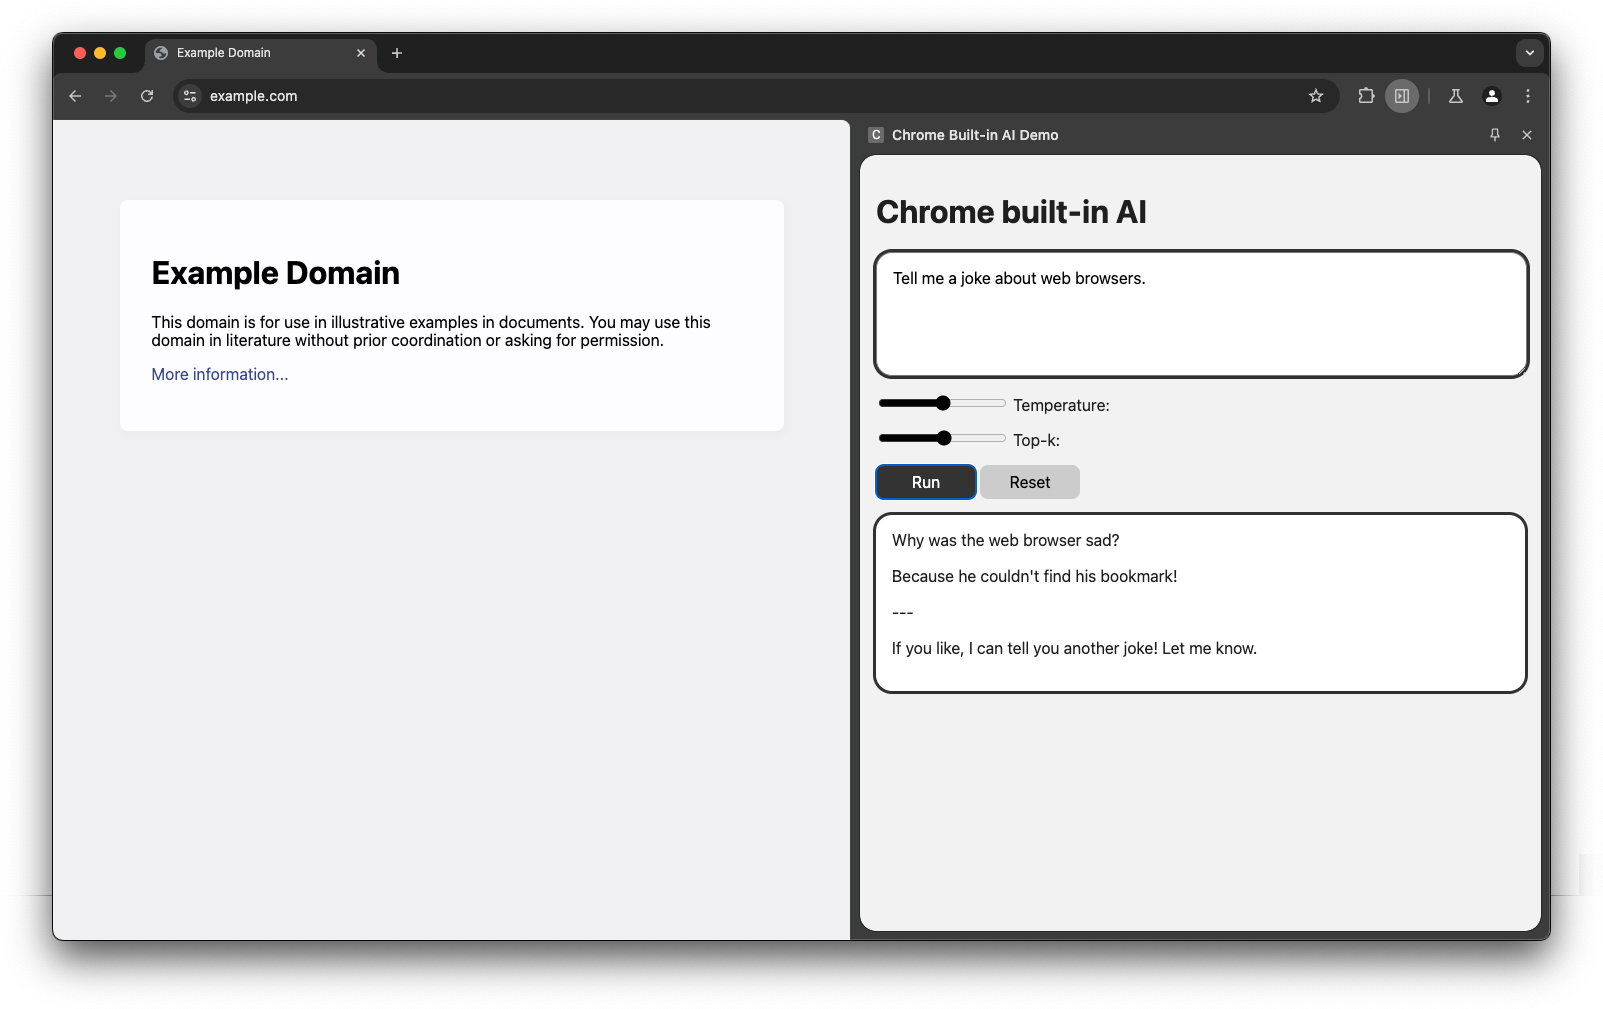
Task: Close the Chrome Built-in AI Demo side panel
Action: click(x=1527, y=135)
